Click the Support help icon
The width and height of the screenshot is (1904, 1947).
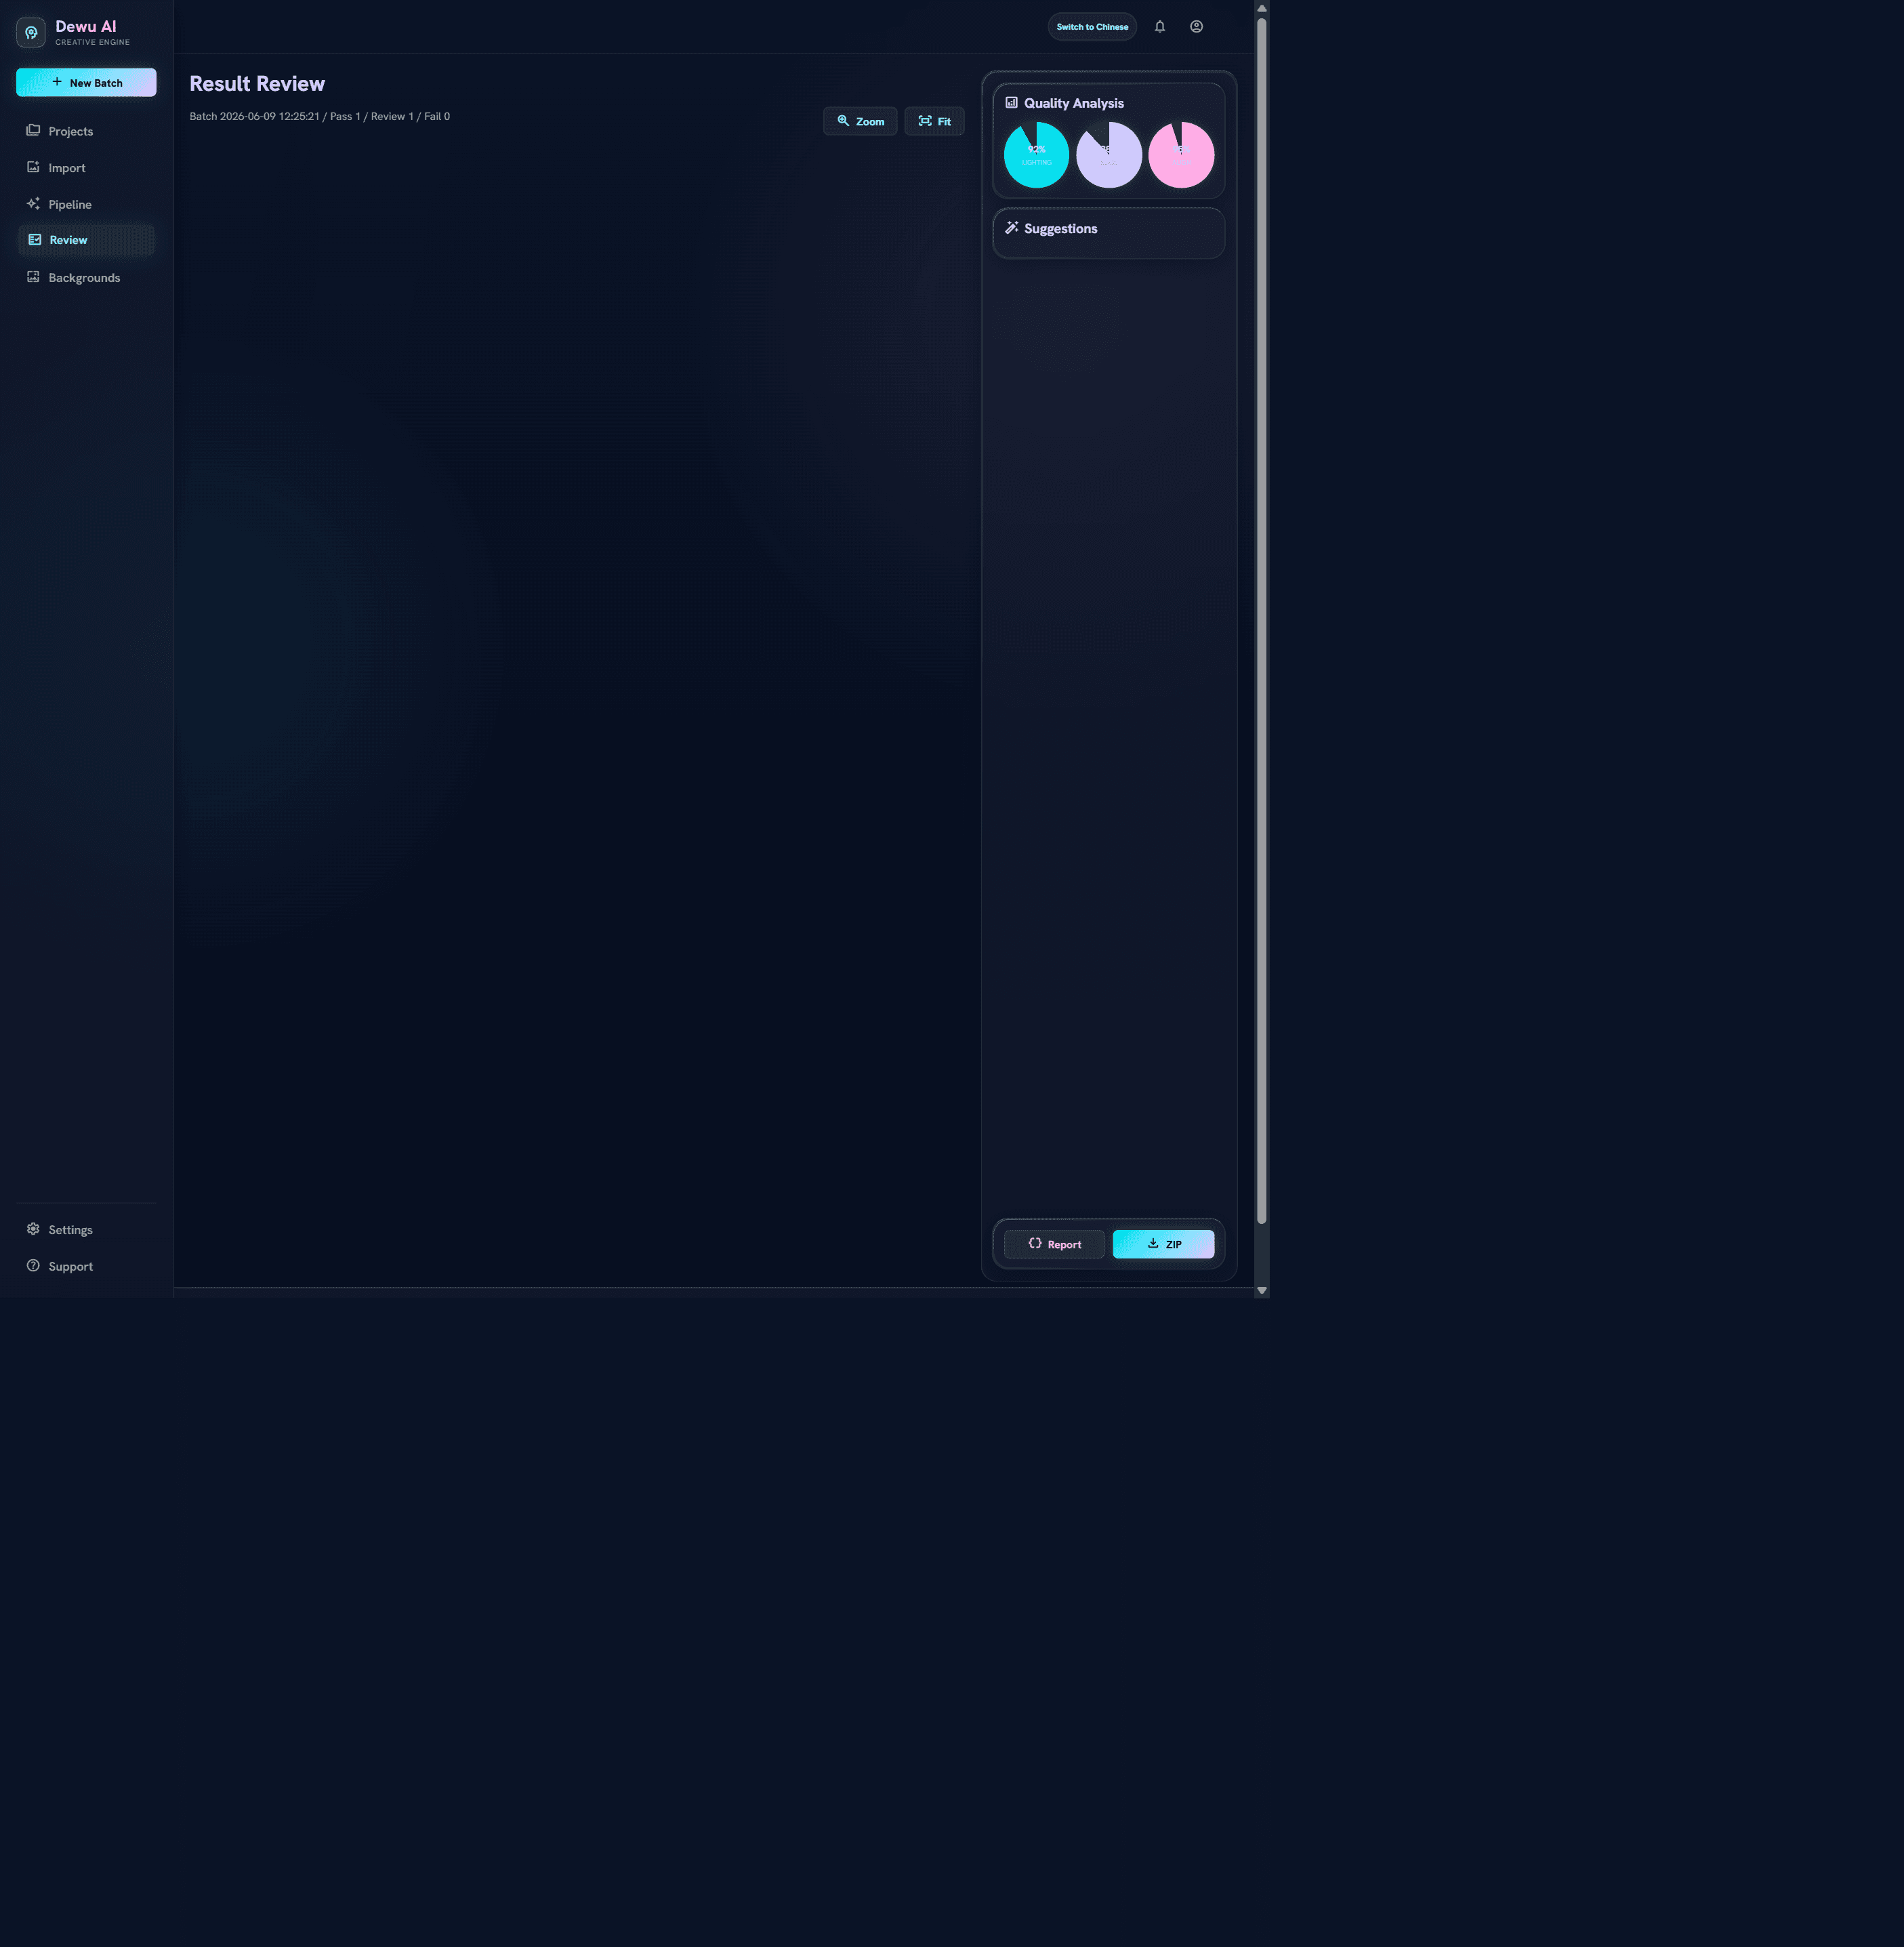pyautogui.click(x=33, y=1266)
